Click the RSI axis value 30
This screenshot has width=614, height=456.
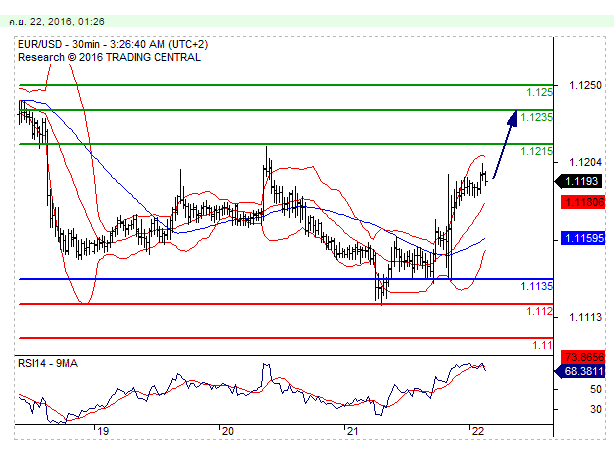pyautogui.click(x=596, y=409)
